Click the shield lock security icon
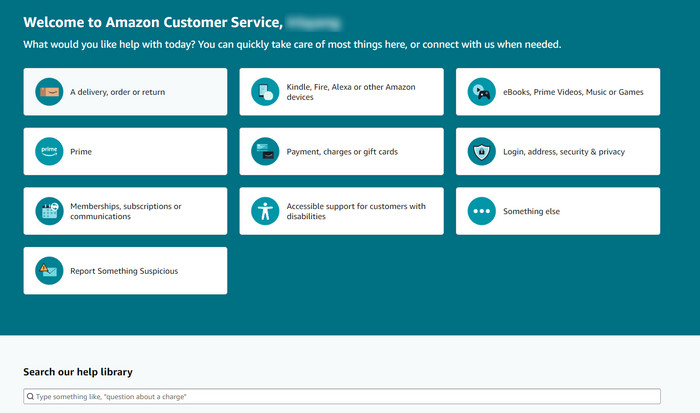700x413 pixels. pyautogui.click(x=481, y=152)
